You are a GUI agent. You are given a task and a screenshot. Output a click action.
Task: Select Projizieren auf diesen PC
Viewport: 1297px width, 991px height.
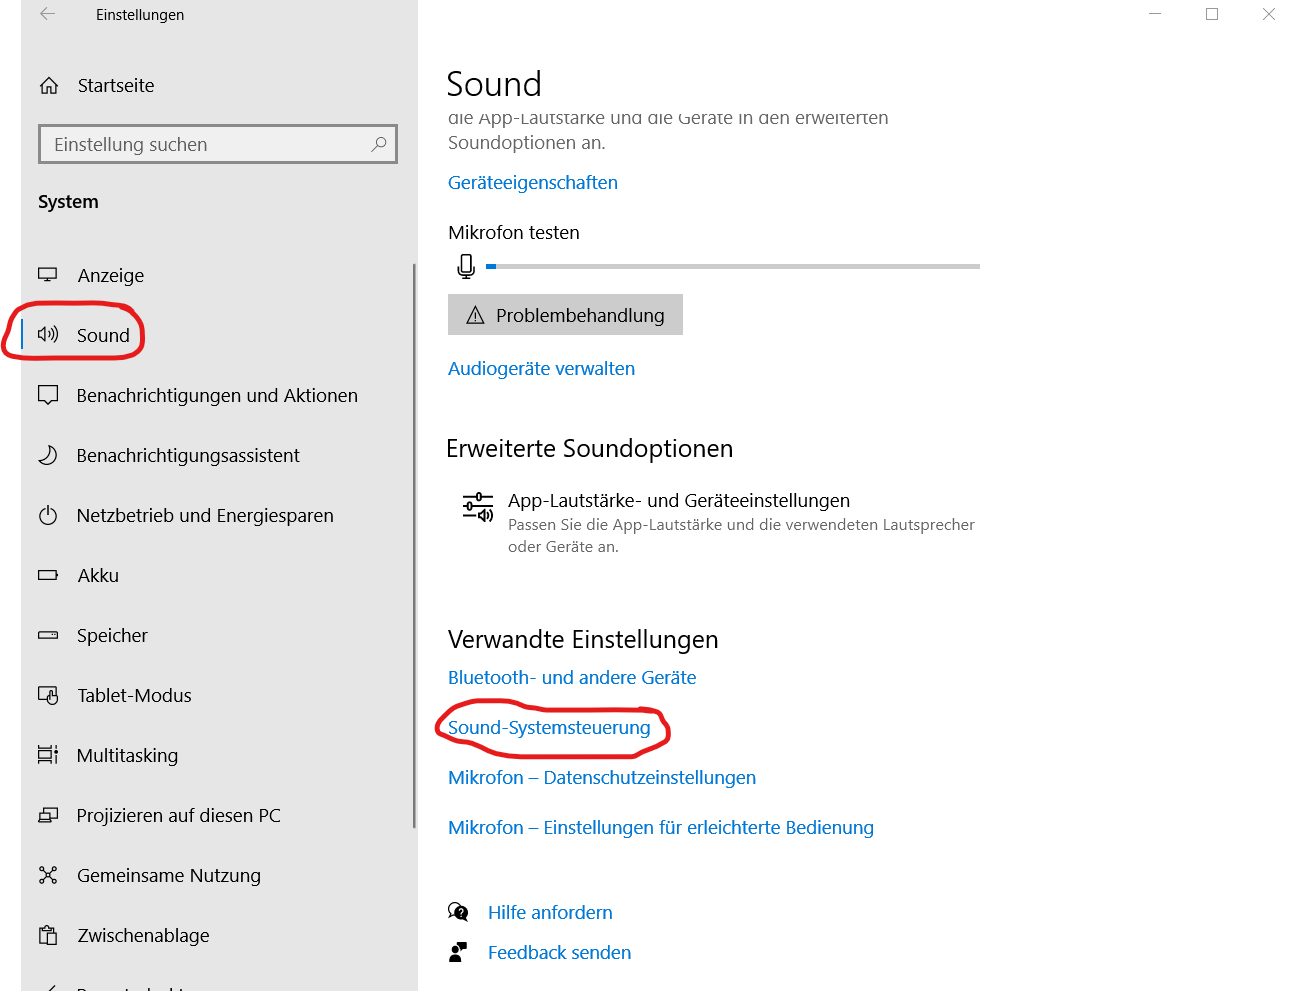tap(178, 816)
